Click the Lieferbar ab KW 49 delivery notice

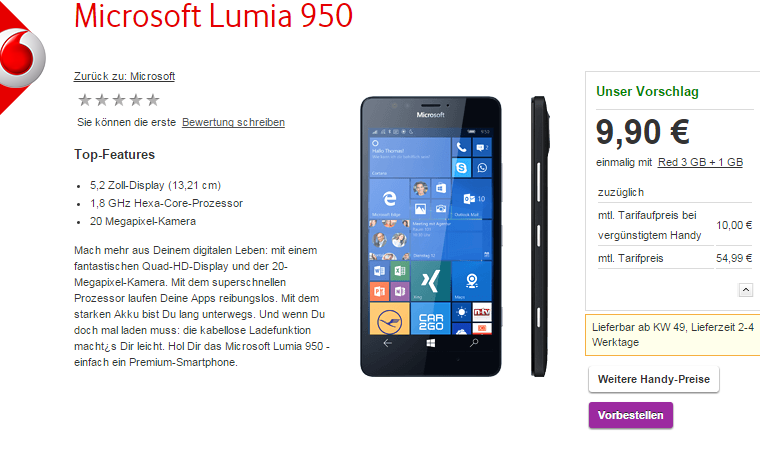click(x=673, y=335)
